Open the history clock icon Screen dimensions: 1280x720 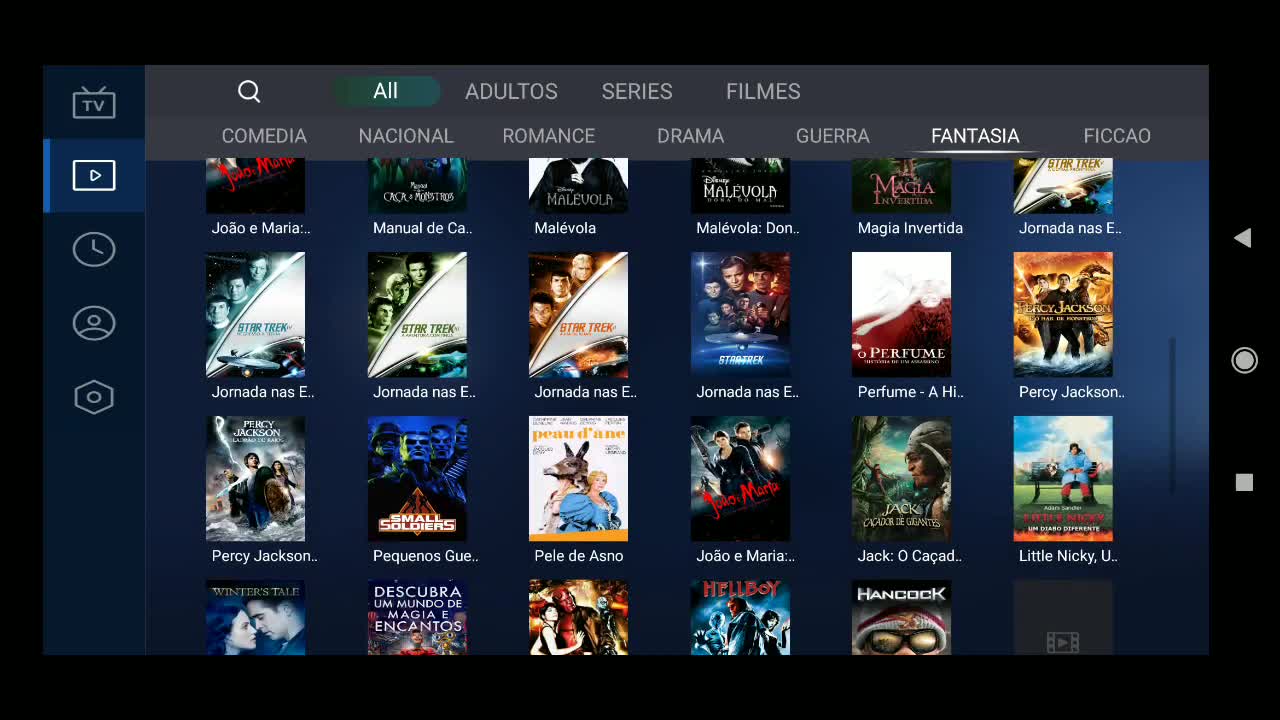click(x=94, y=249)
